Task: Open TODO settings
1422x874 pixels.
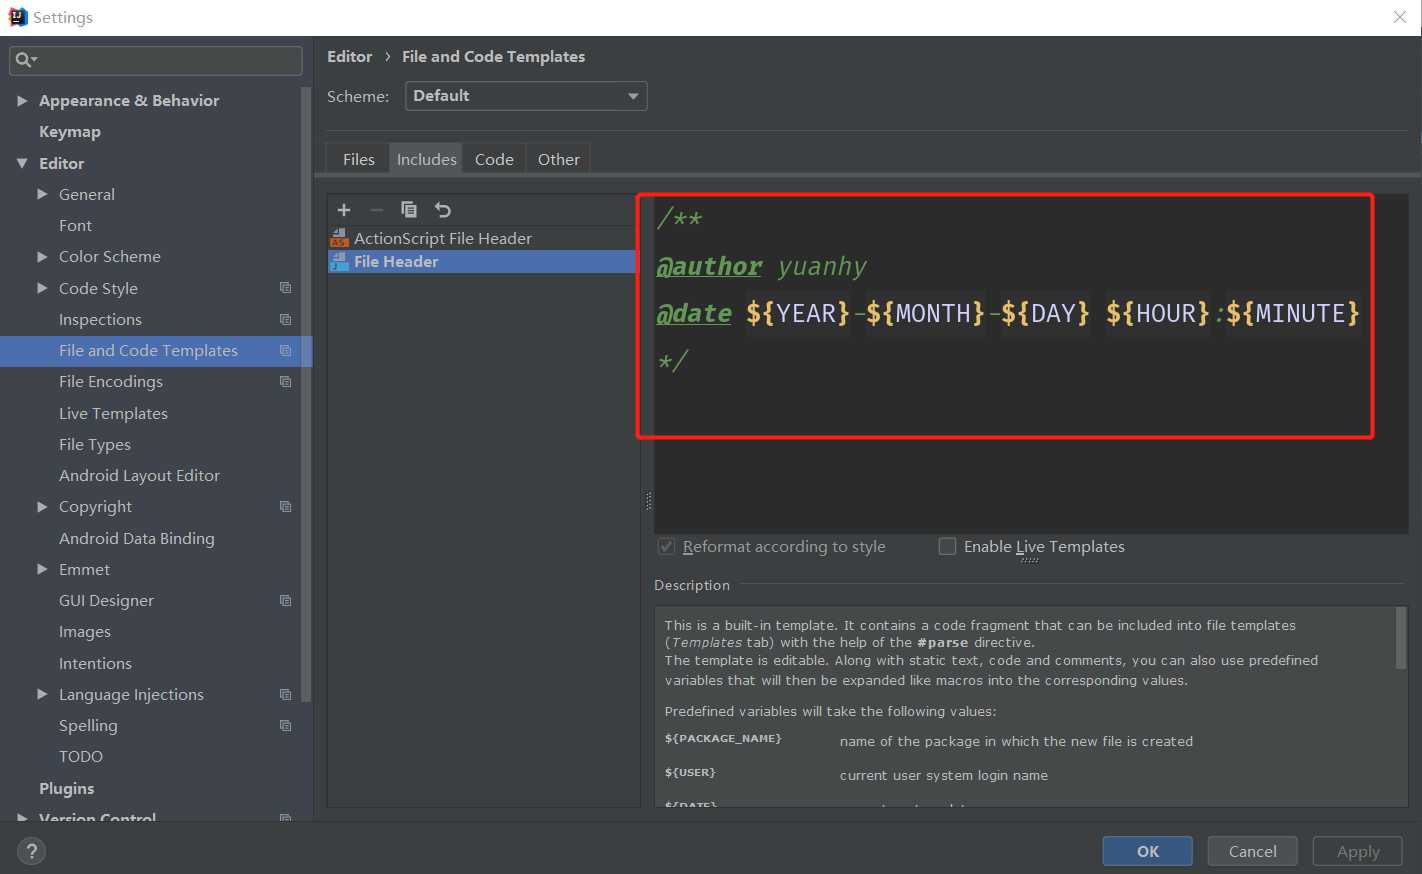Action: click(x=81, y=757)
